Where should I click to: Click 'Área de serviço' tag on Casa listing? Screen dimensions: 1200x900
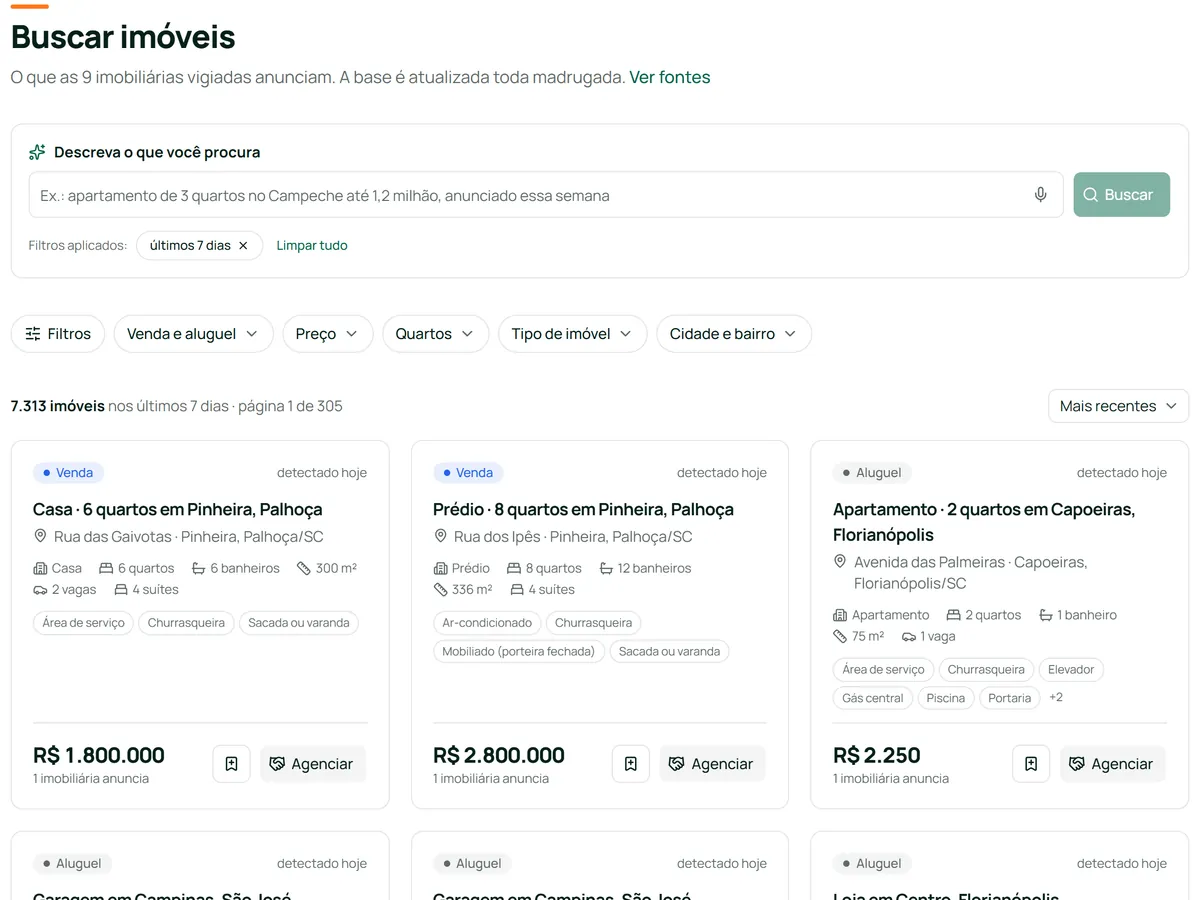pyautogui.click(x=83, y=622)
